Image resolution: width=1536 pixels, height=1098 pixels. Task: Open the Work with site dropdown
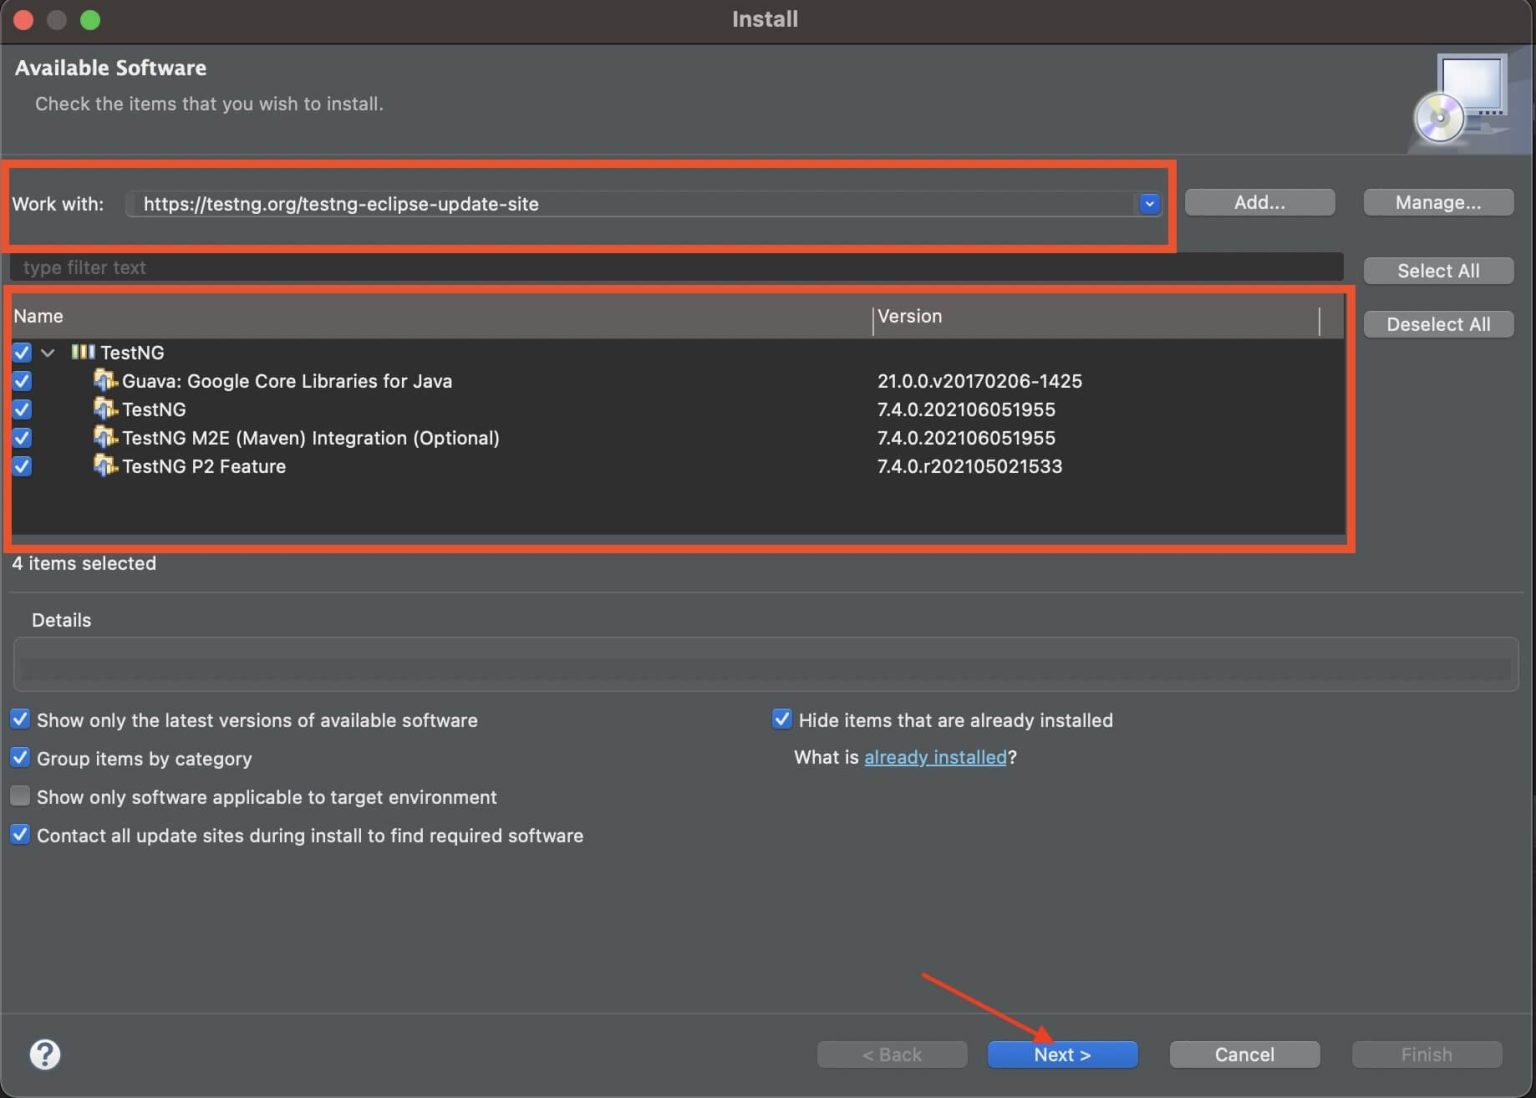point(1149,204)
